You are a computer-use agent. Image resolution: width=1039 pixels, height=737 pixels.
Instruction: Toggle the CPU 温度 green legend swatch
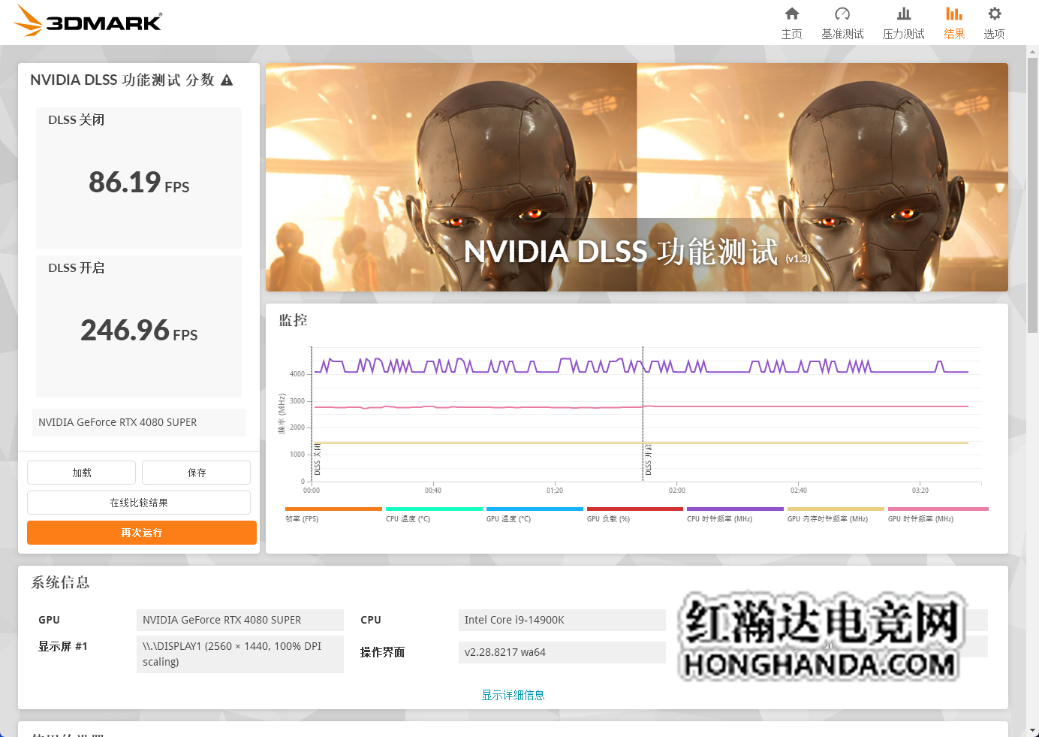pos(434,509)
